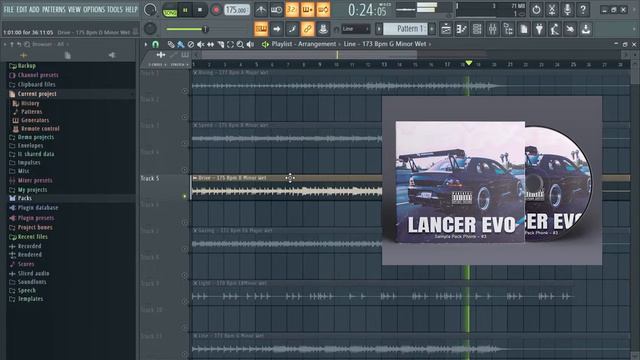Open the tempo tapper icon

point(555,29)
